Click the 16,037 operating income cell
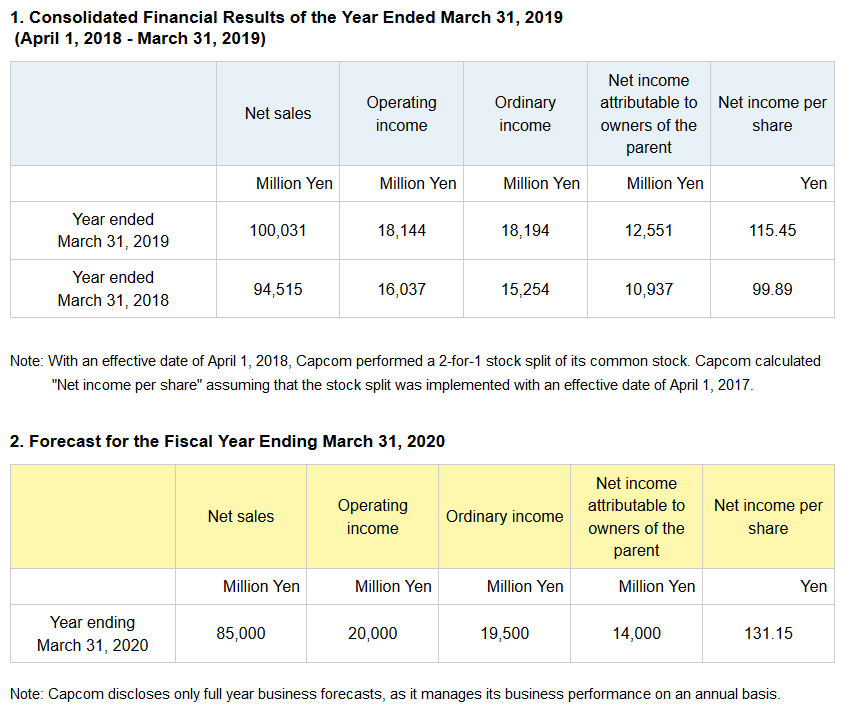 click(x=402, y=289)
